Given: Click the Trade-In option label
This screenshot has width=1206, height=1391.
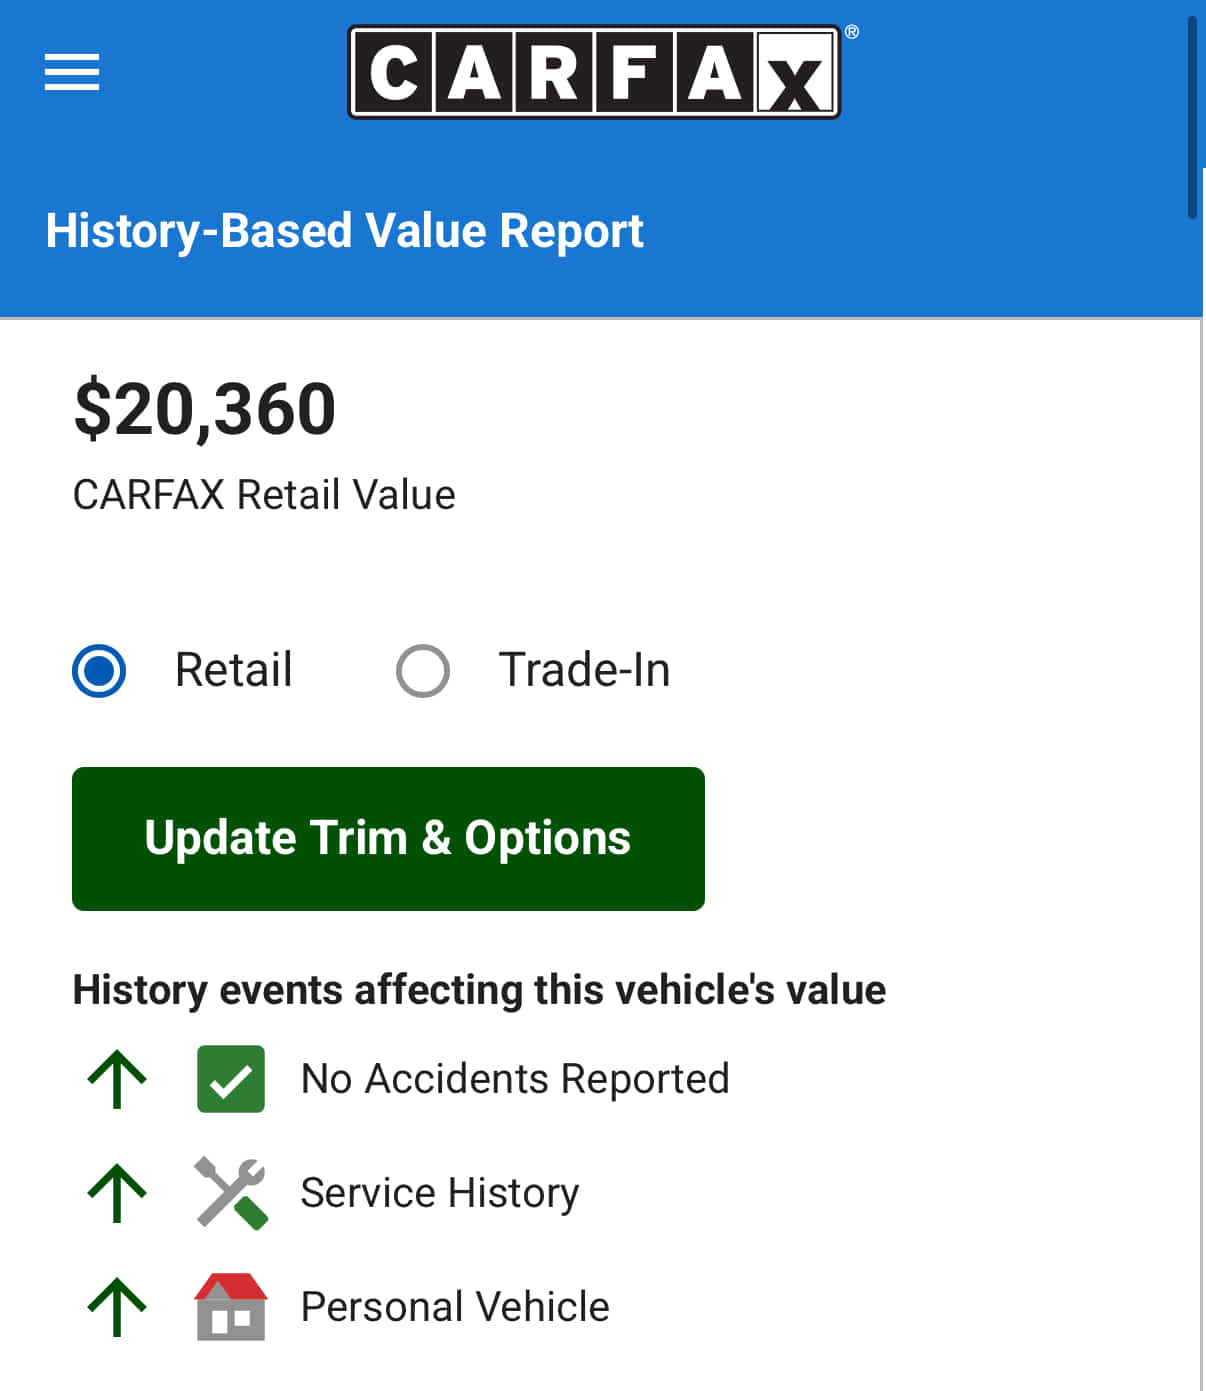Looking at the screenshot, I should 584,670.
